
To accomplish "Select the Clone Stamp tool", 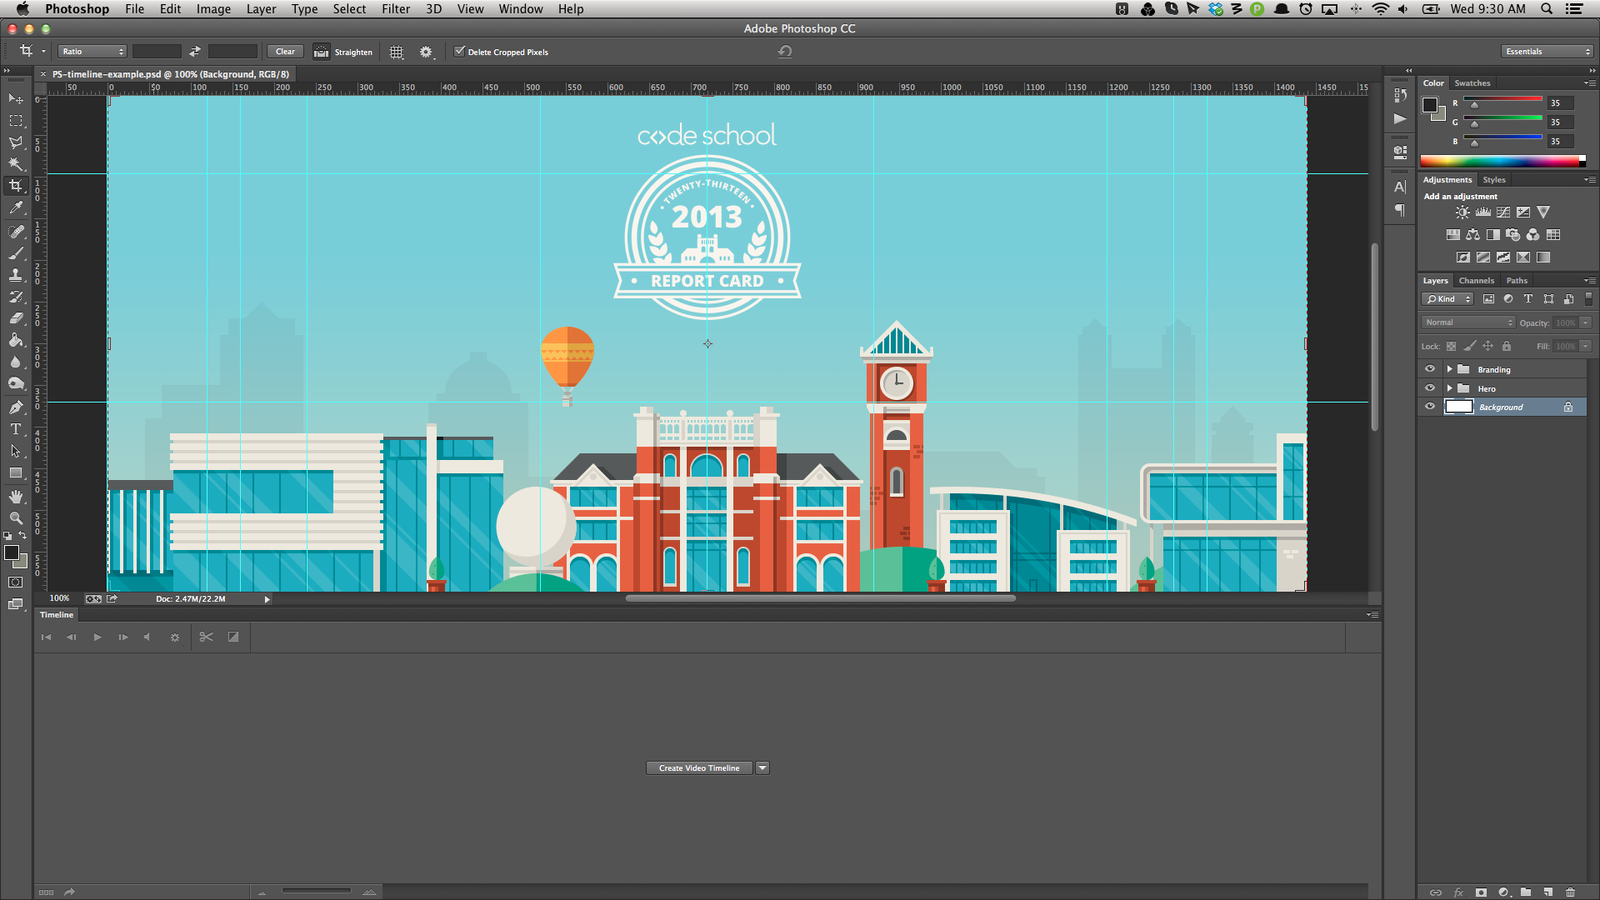I will [16, 275].
